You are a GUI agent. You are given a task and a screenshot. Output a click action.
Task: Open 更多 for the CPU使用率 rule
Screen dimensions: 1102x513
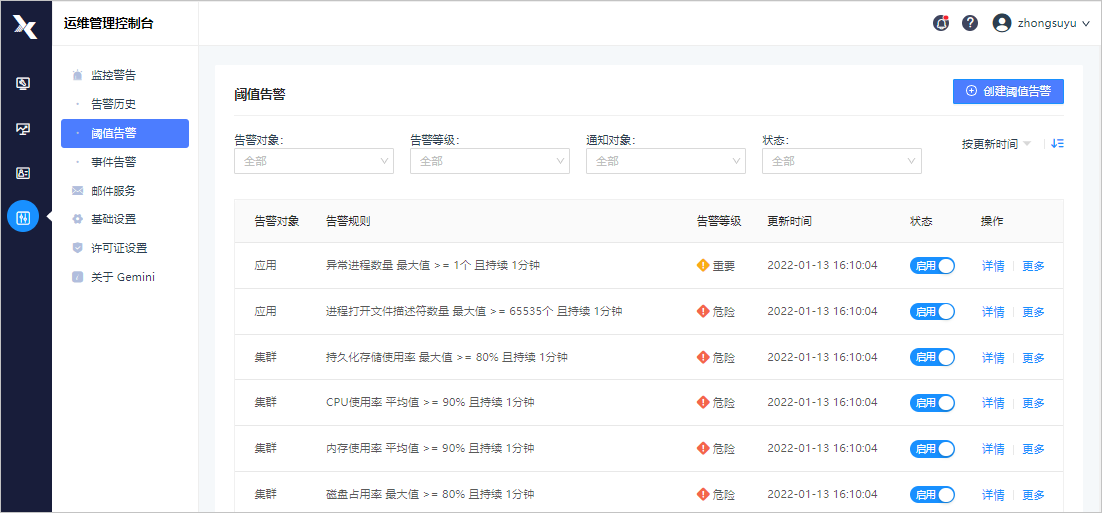[1033, 403]
